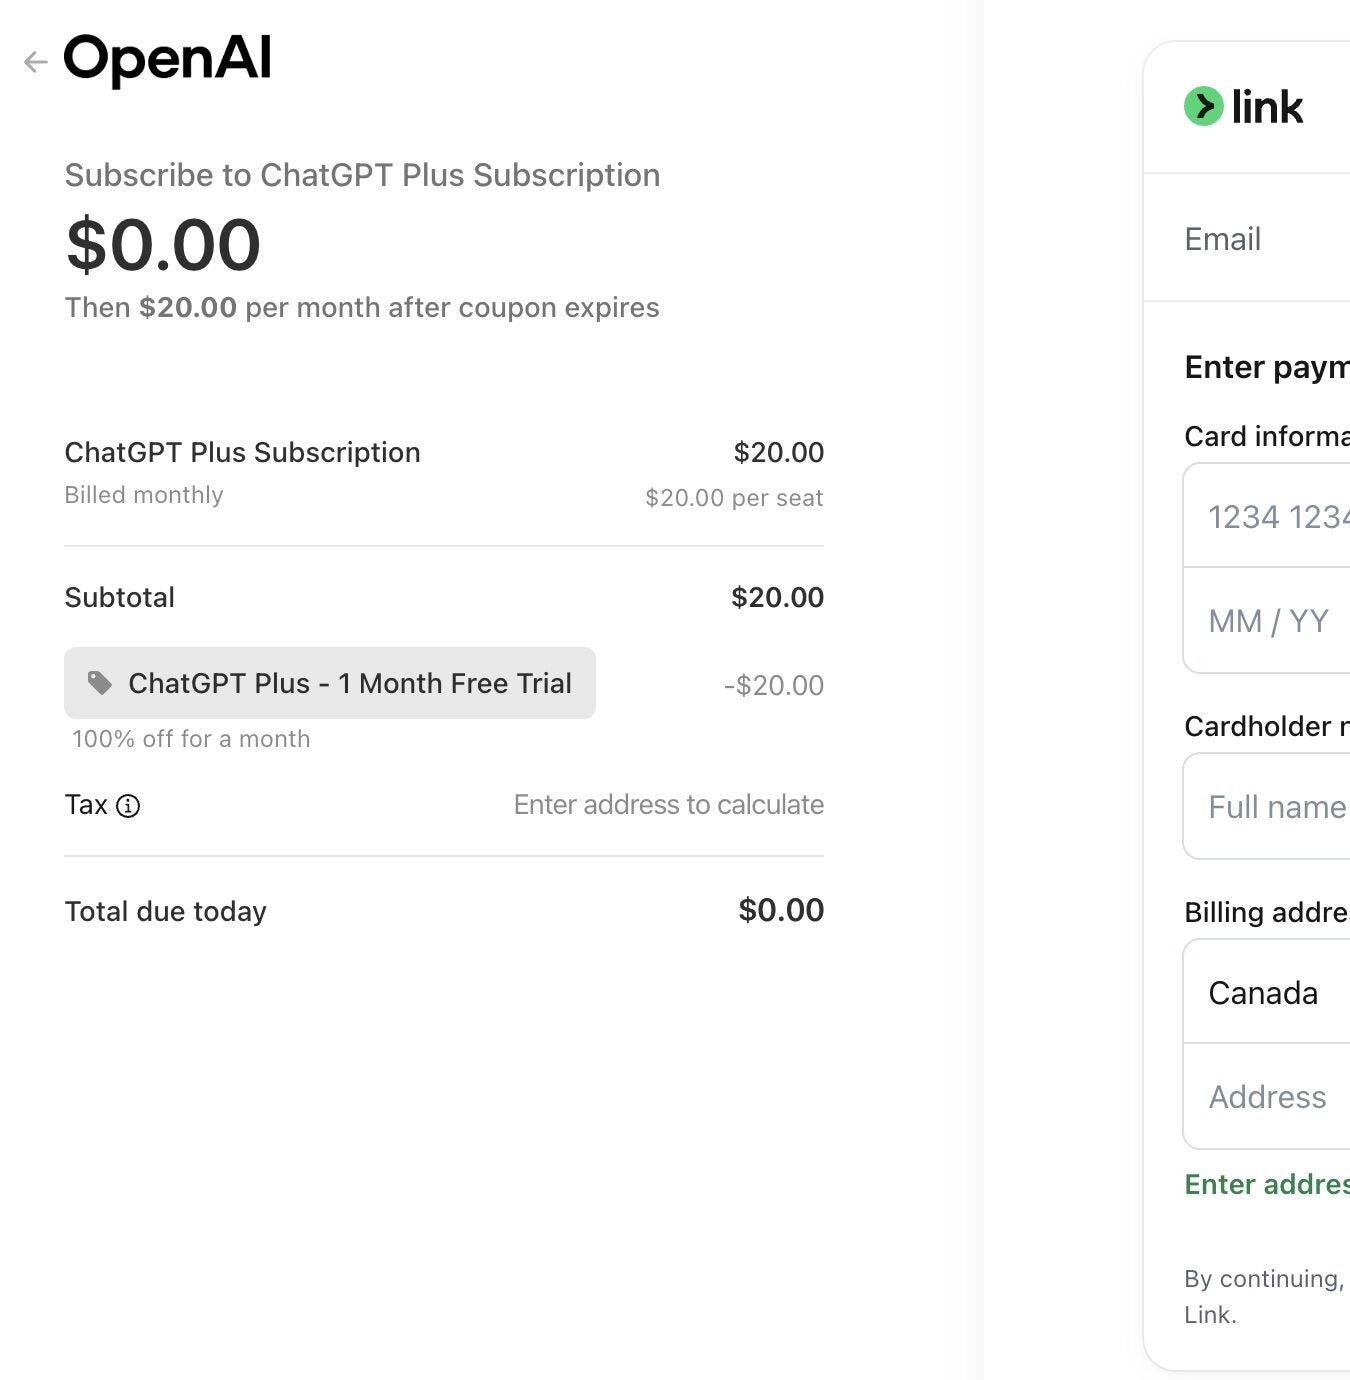Click the Total due today amount
This screenshot has height=1380, width=1350.
pyautogui.click(x=781, y=910)
